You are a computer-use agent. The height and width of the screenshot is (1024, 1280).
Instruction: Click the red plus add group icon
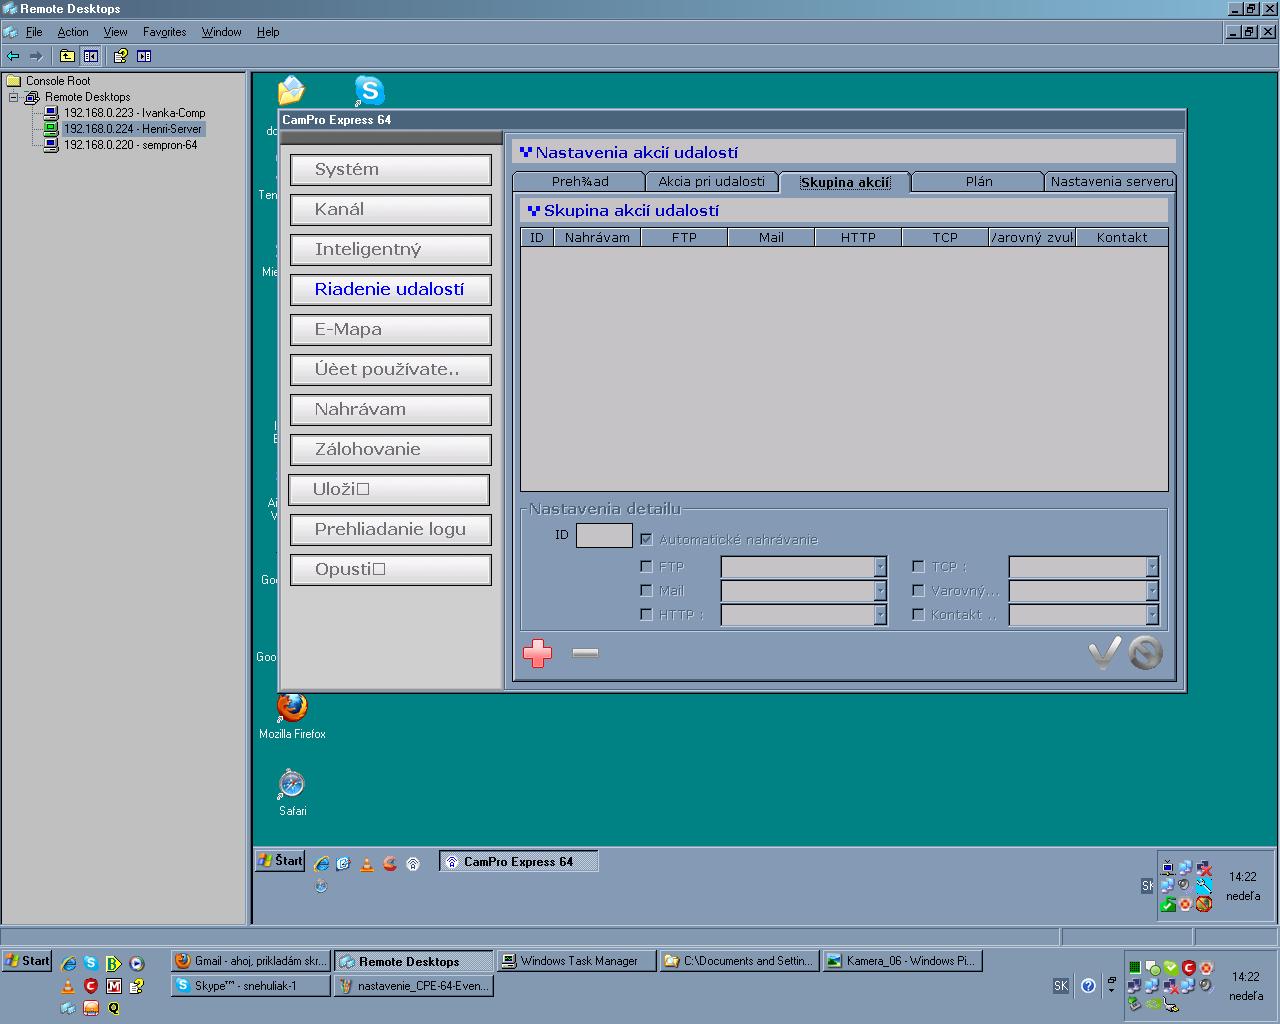tap(537, 654)
